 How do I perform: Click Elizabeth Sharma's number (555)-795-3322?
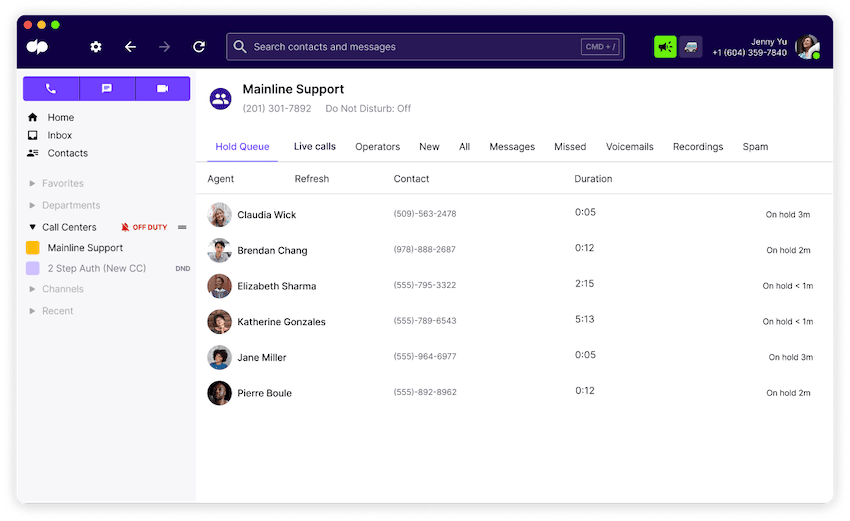coord(424,285)
